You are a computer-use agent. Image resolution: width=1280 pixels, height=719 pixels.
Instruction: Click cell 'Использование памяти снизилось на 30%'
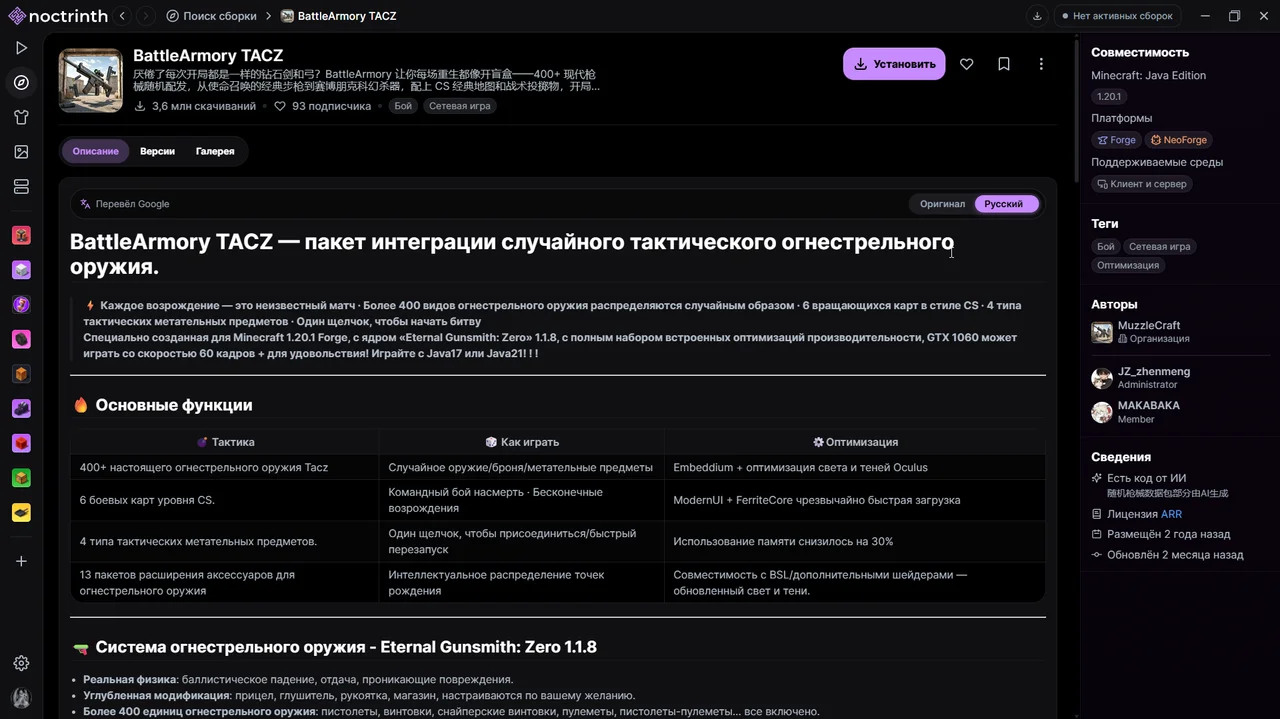855,541
